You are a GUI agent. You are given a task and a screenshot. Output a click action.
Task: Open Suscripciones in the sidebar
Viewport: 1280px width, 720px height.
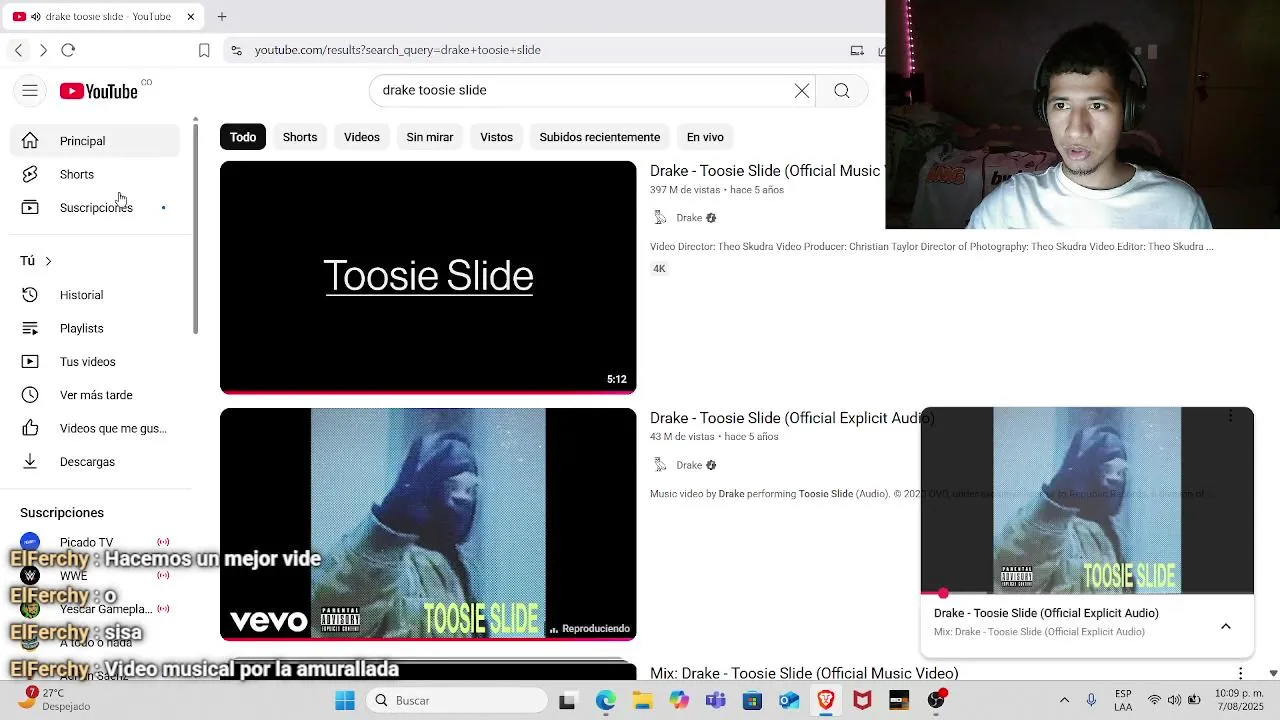(x=95, y=207)
